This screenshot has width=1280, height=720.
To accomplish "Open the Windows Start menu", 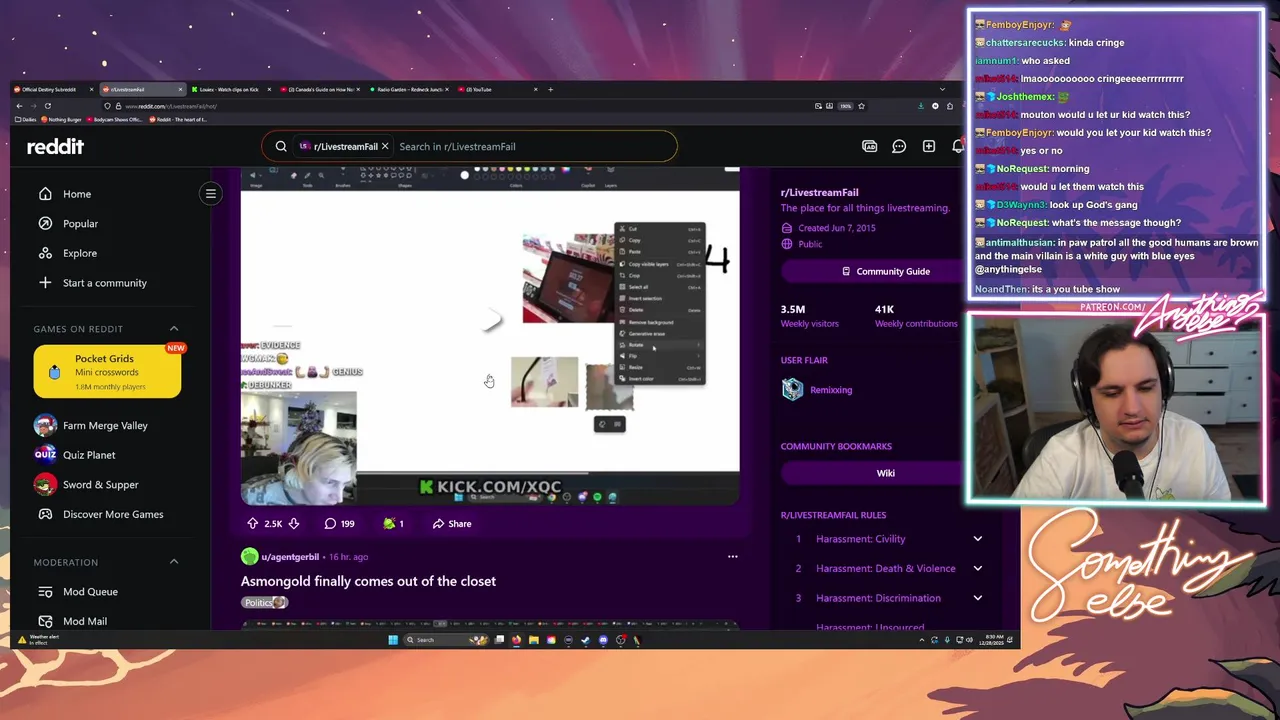I will (x=393, y=640).
